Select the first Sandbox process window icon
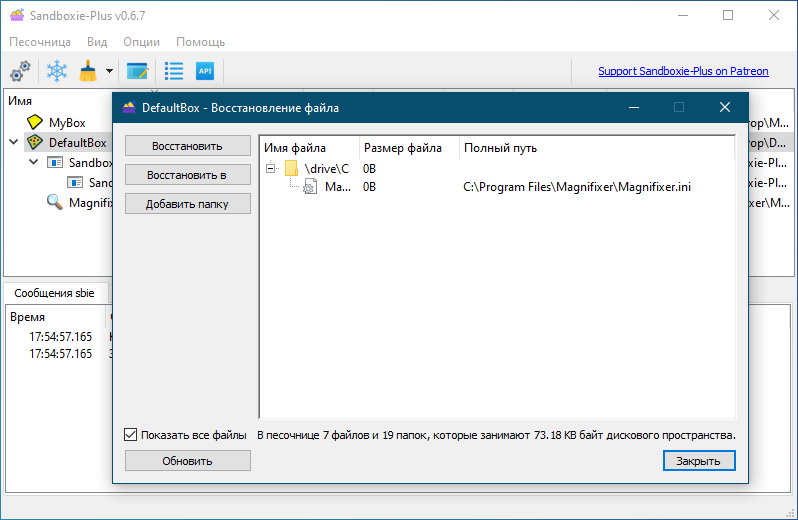This screenshot has width=798, height=520. click(x=54, y=162)
